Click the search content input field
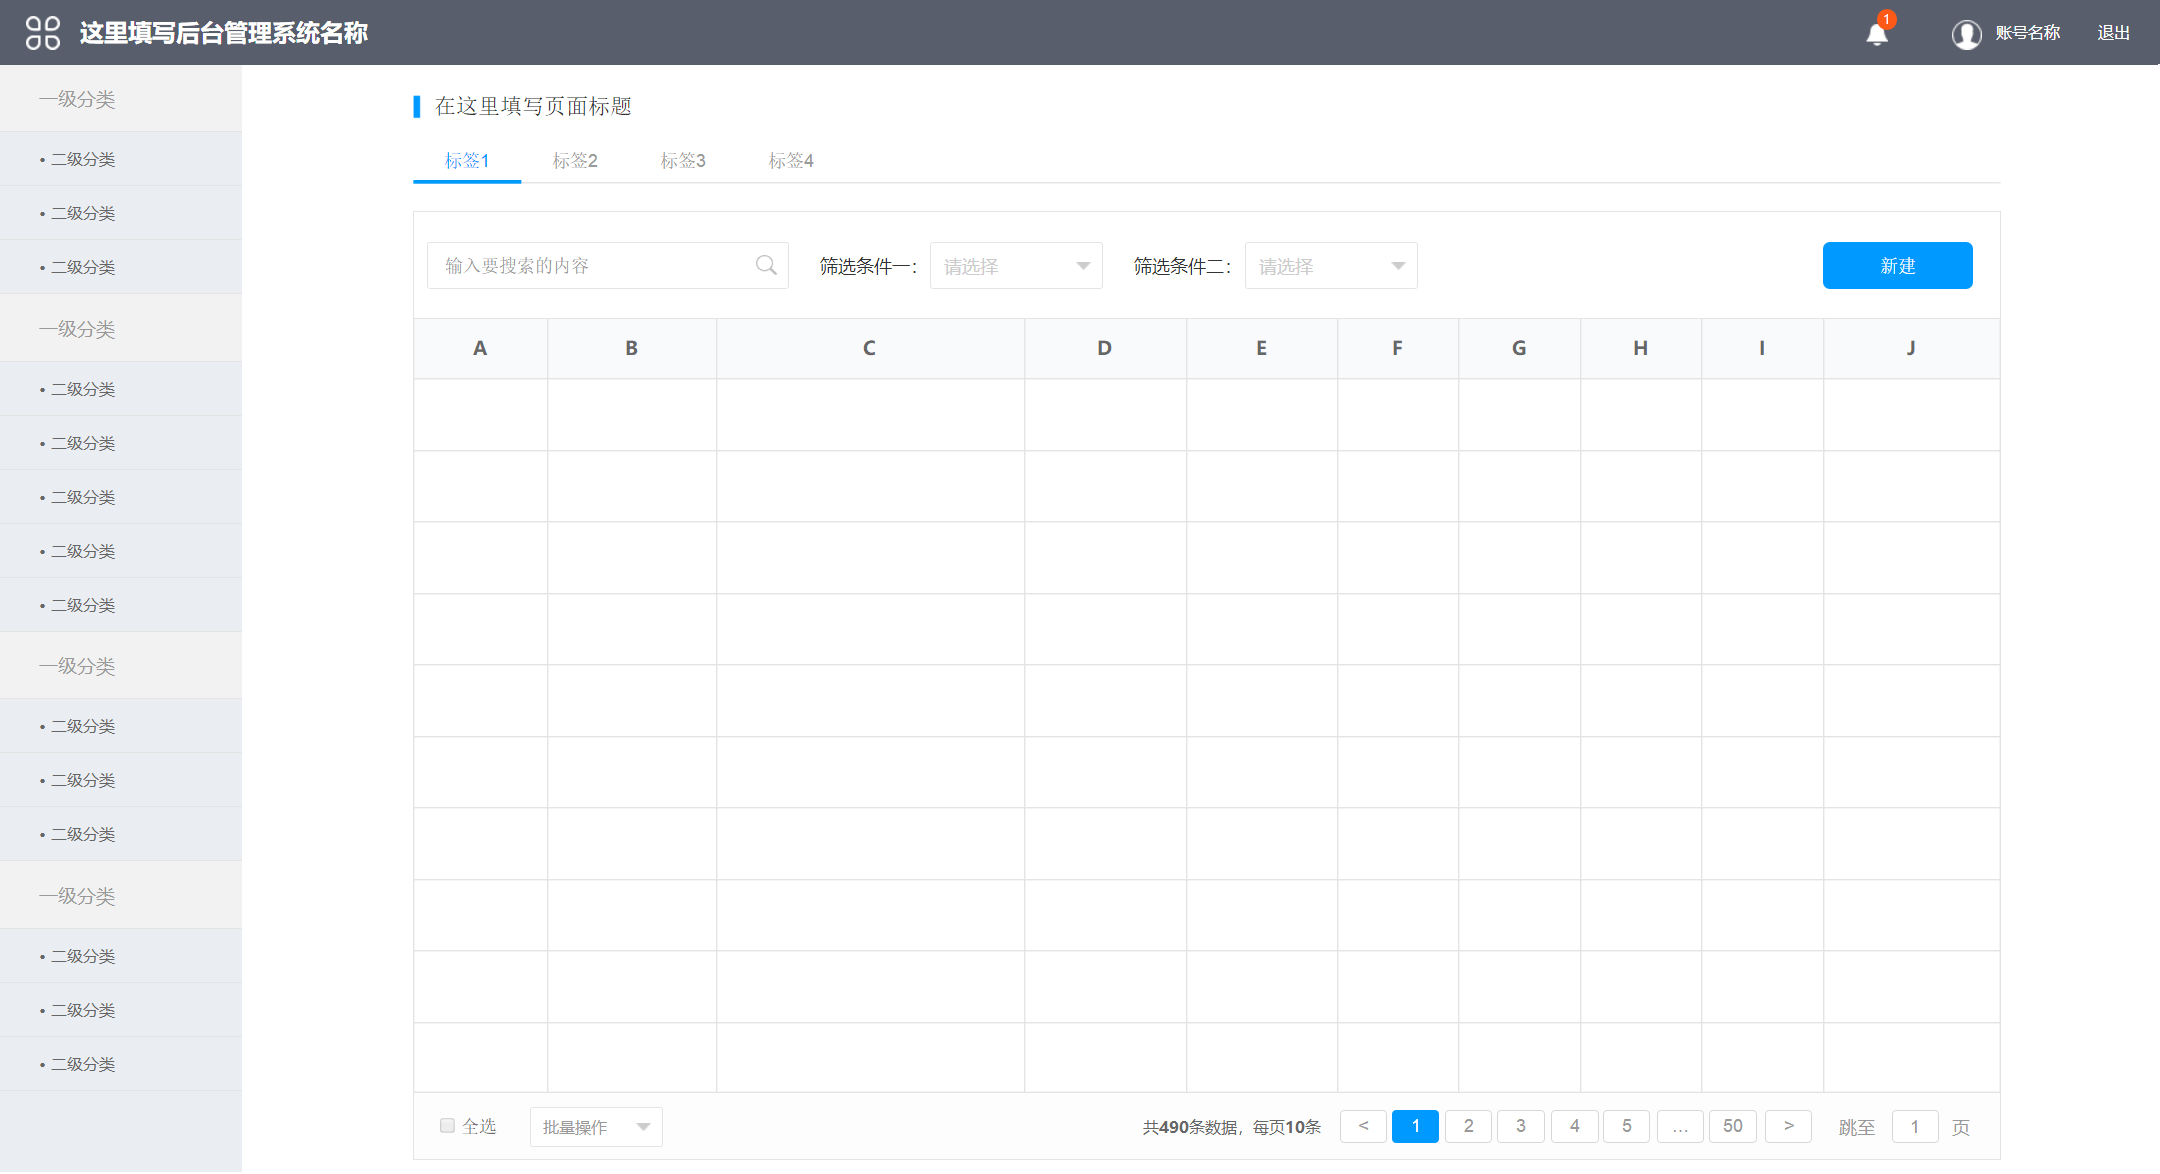 [590, 266]
